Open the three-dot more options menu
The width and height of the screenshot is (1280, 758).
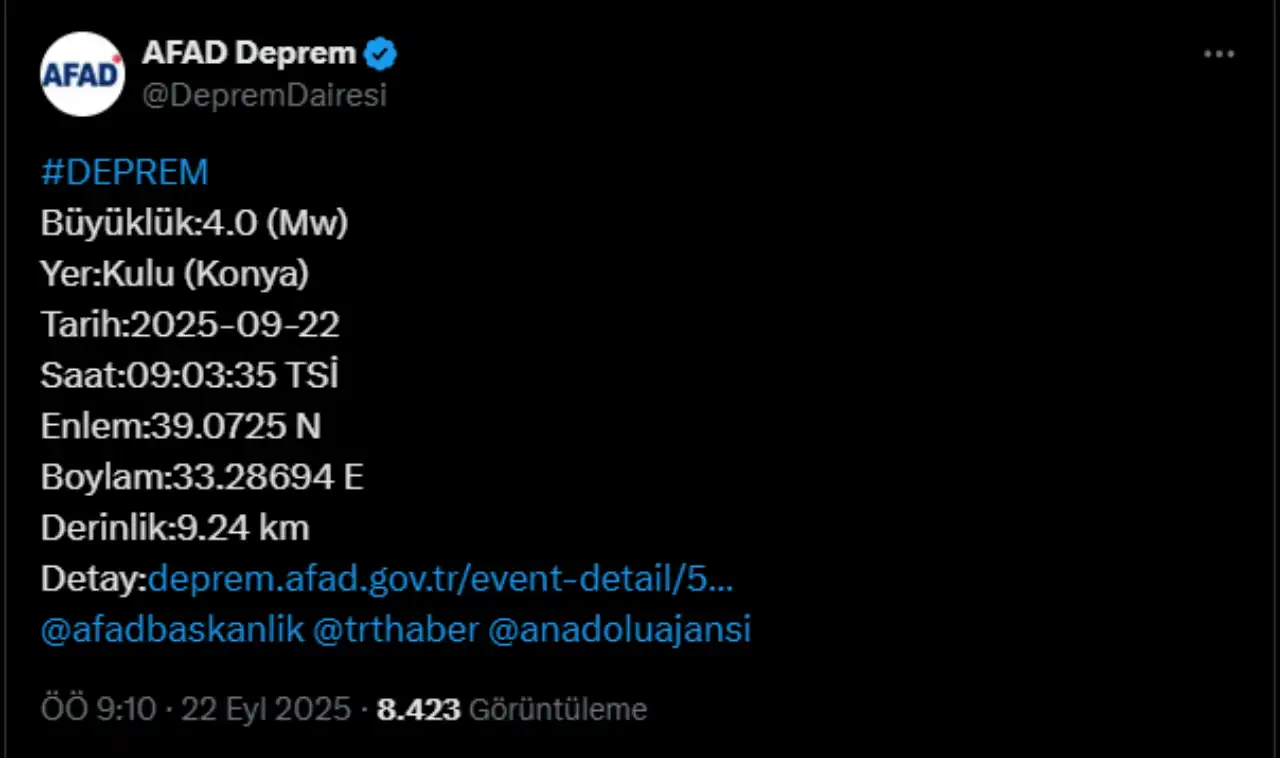(x=1218, y=53)
